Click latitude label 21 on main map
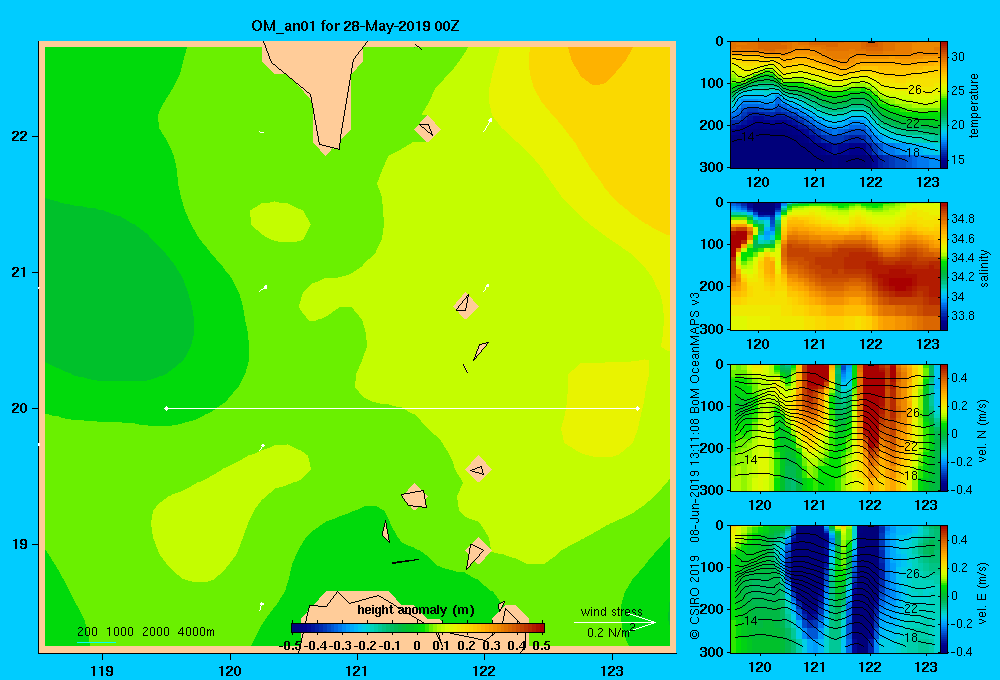Screen dimensions: 1000x680 [x=20, y=272]
